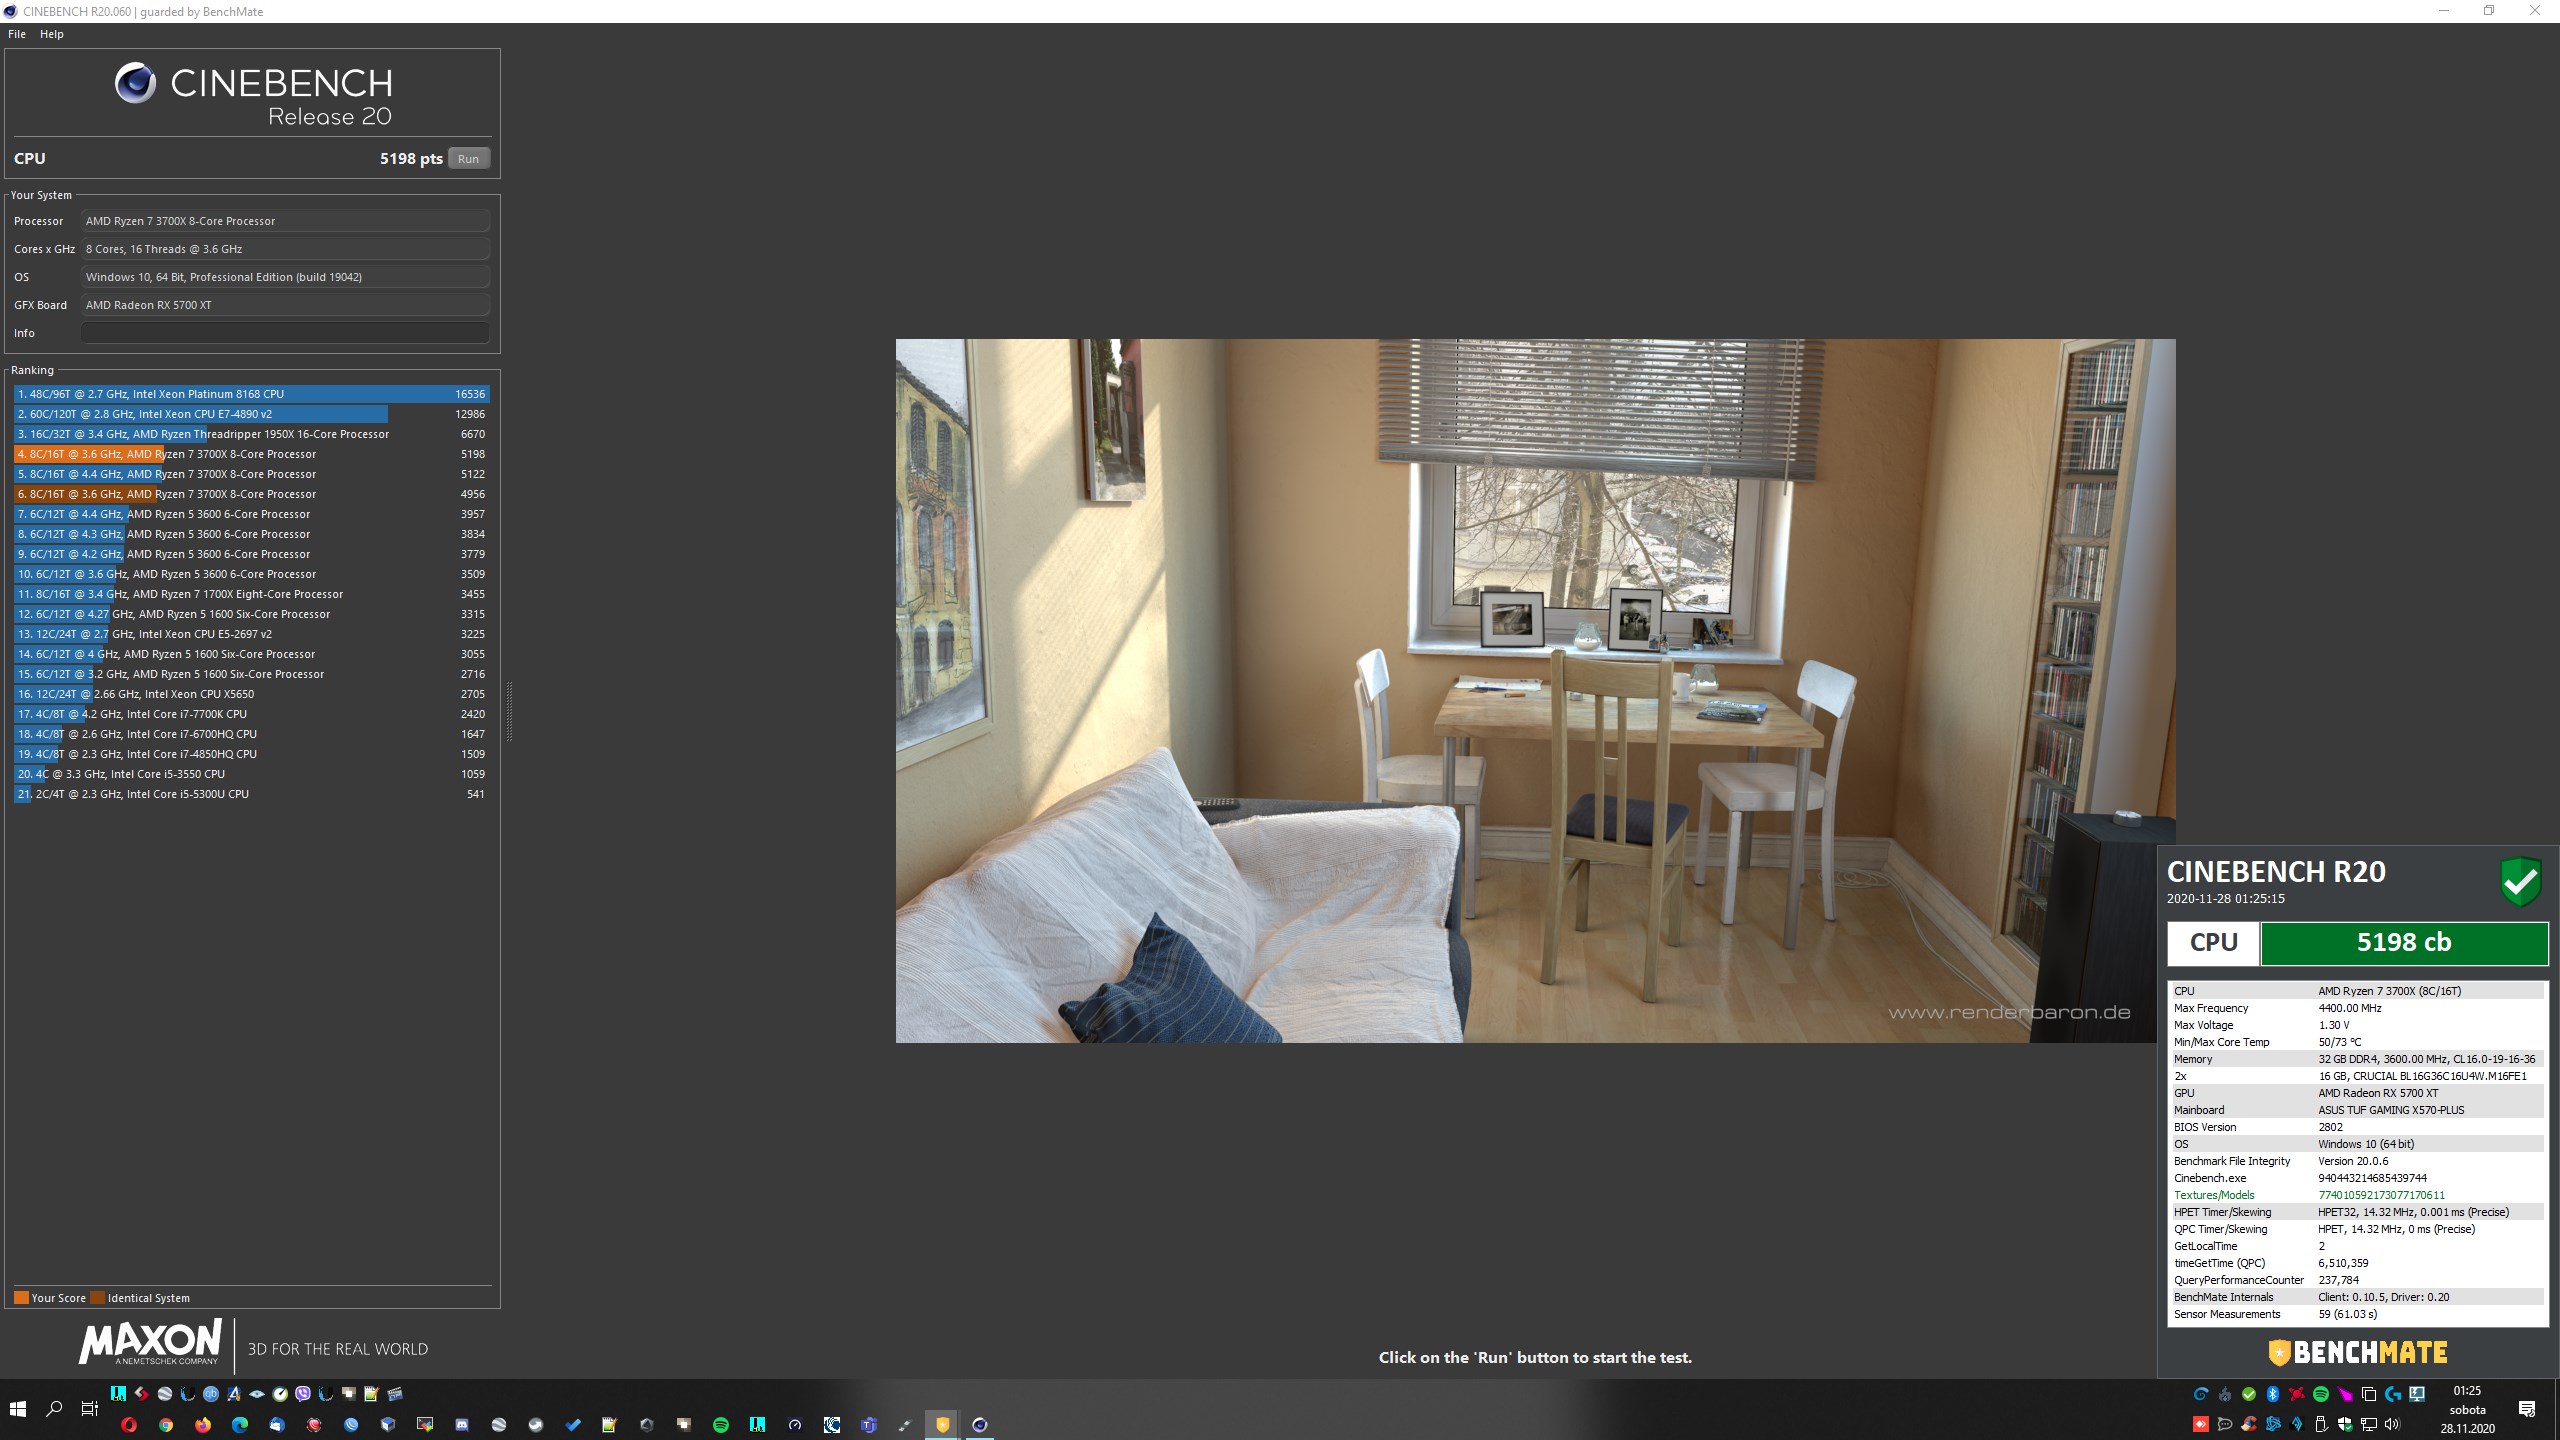Click the Memory 32 GB DDR4 row
The image size is (2560, 1440).
(x=2356, y=1059)
